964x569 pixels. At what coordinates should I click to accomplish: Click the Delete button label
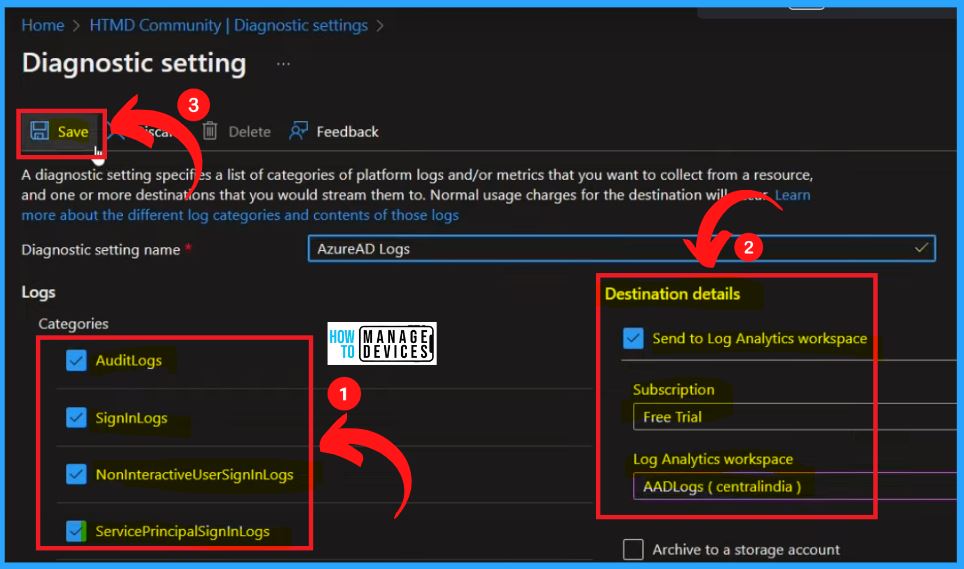[250, 131]
